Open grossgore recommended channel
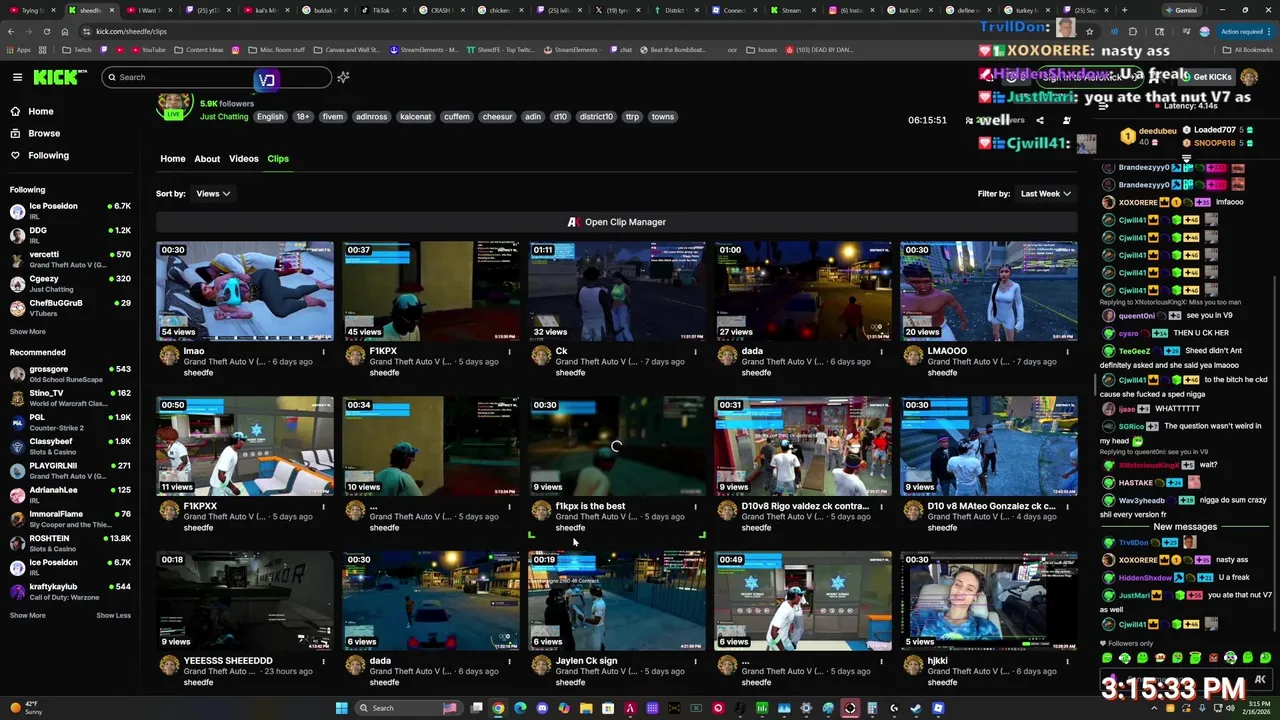1280x720 pixels. pyautogui.click(x=70, y=374)
